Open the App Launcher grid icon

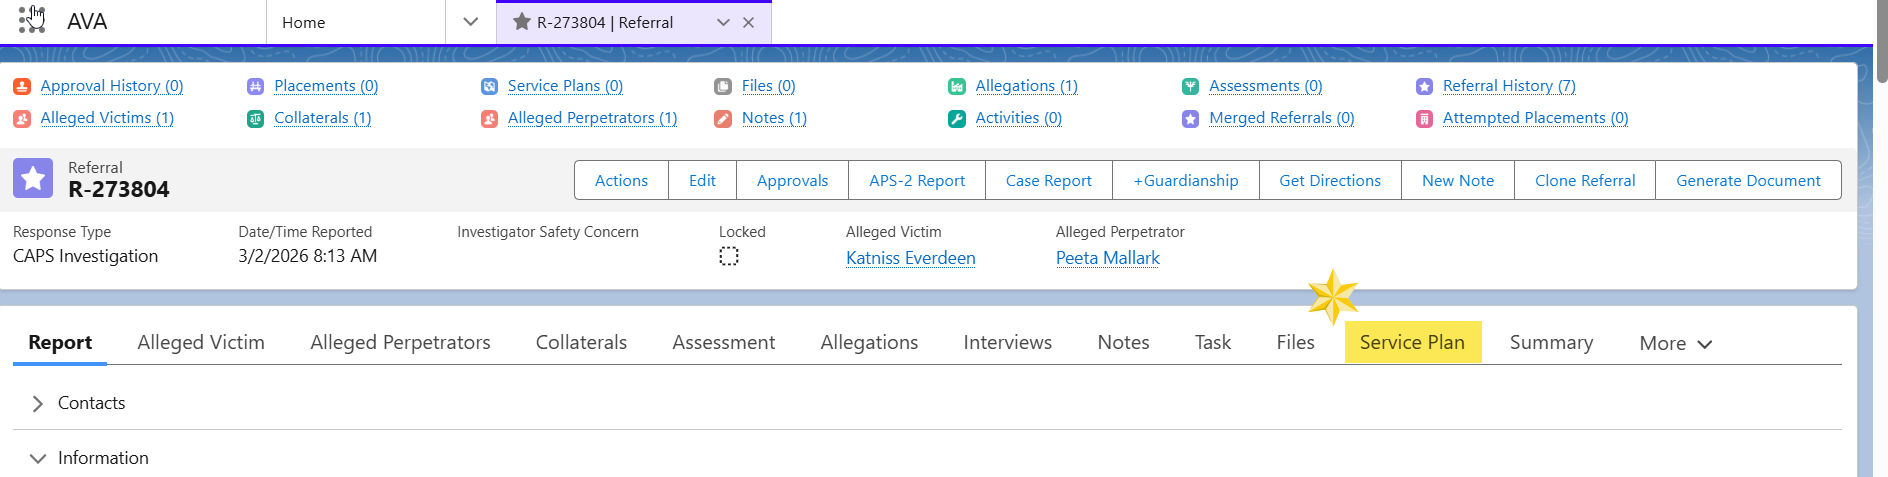pyautogui.click(x=32, y=21)
